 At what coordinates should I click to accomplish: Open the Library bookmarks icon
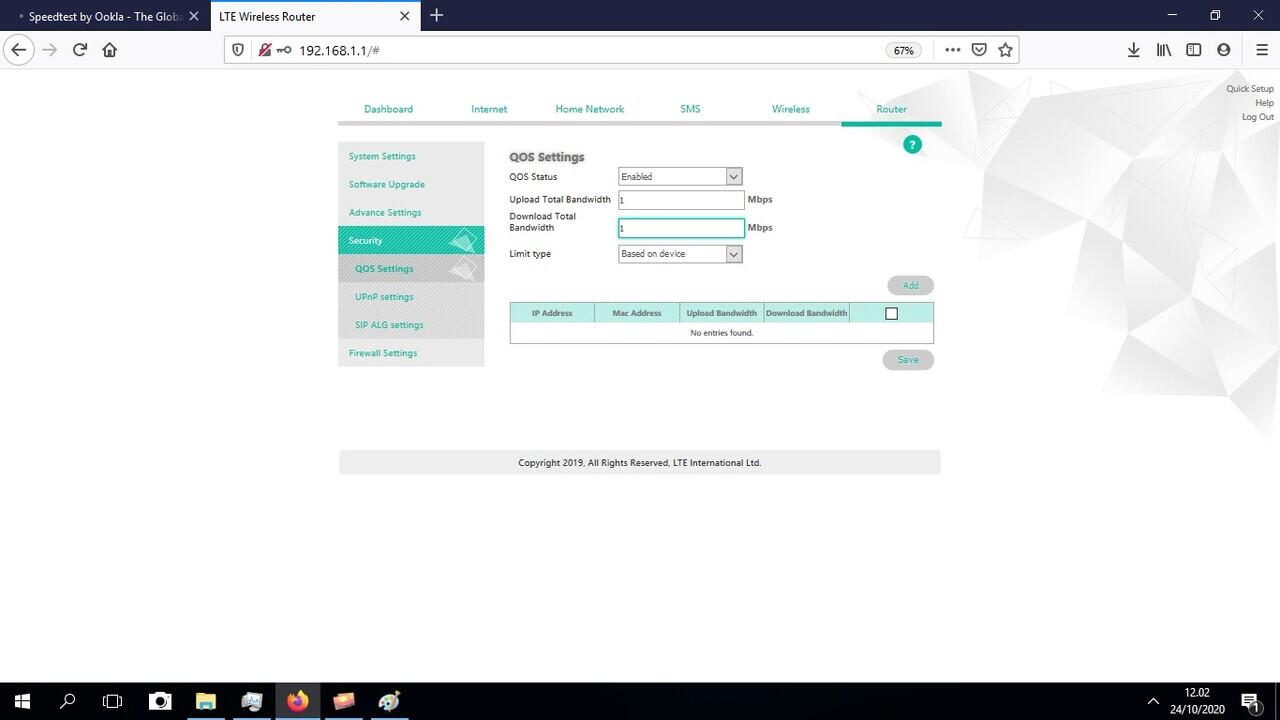click(1164, 50)
